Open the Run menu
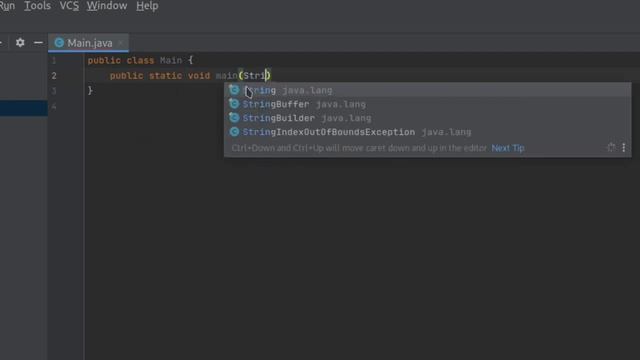 pyautogui.click(x=7, y=6)
